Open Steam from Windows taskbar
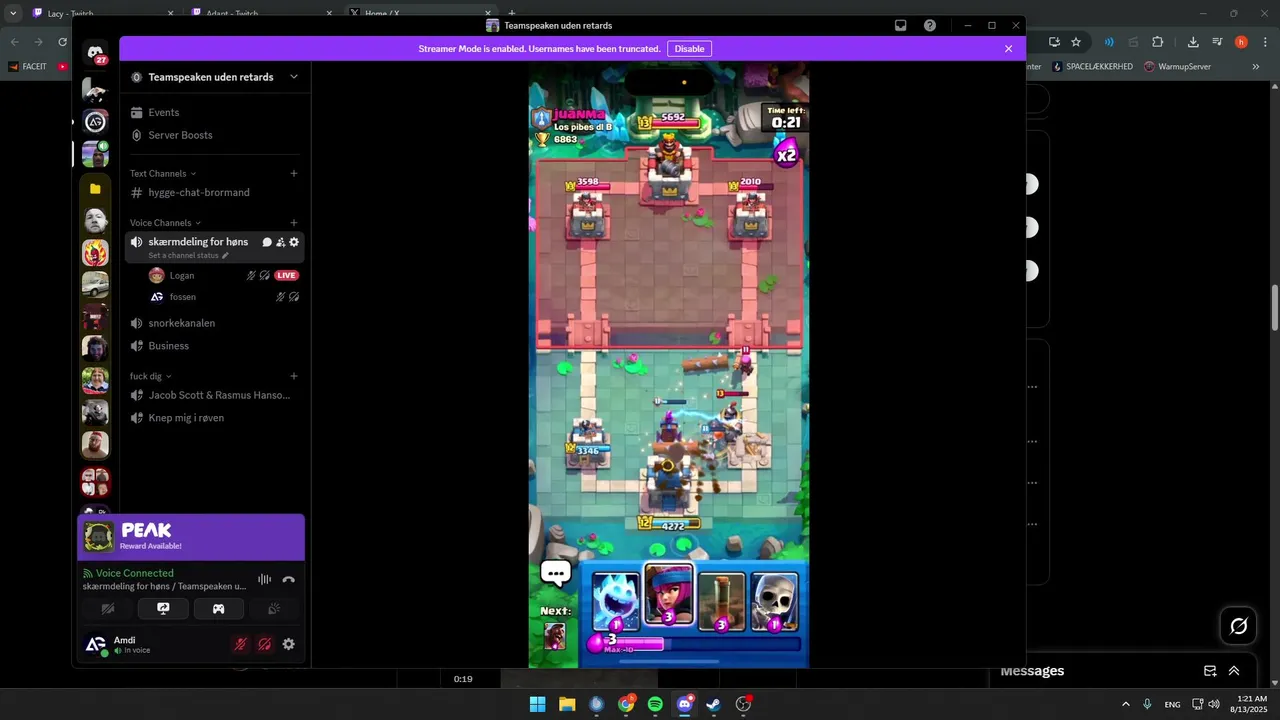The width and height of the screenshot is (1280, 720). tap(714, 704)
